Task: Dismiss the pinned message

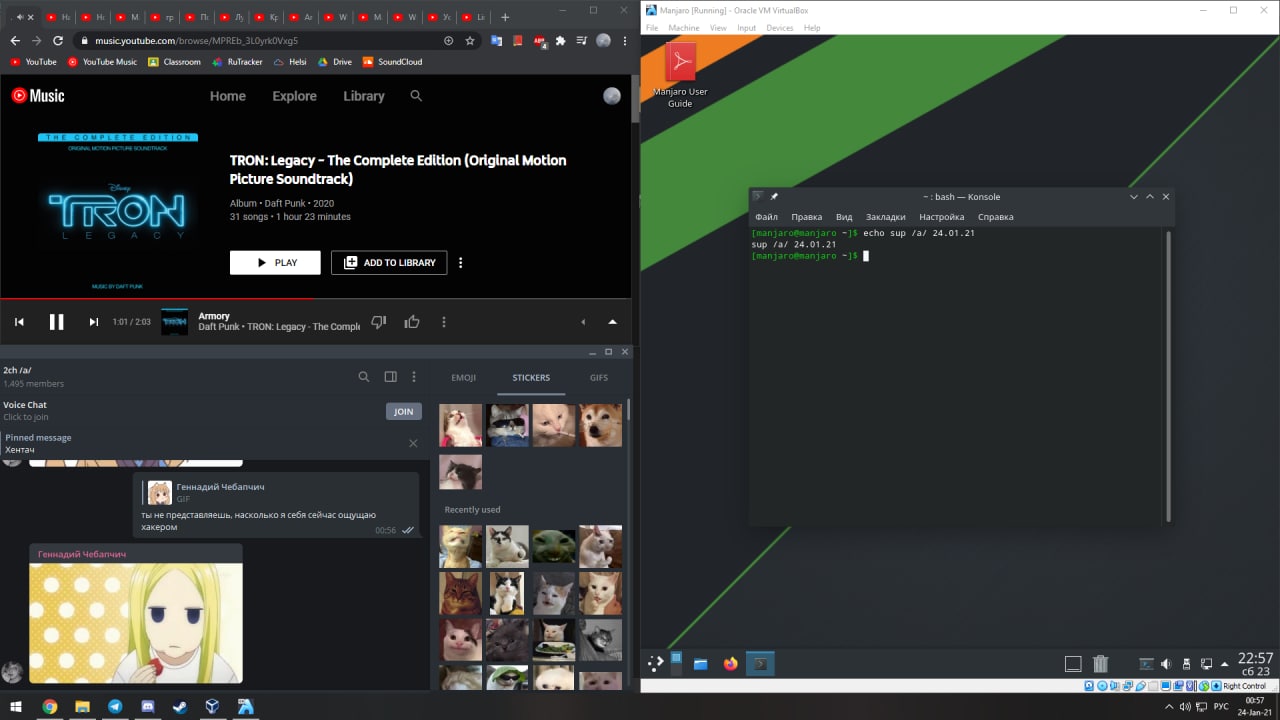Action: click(413, 443)
